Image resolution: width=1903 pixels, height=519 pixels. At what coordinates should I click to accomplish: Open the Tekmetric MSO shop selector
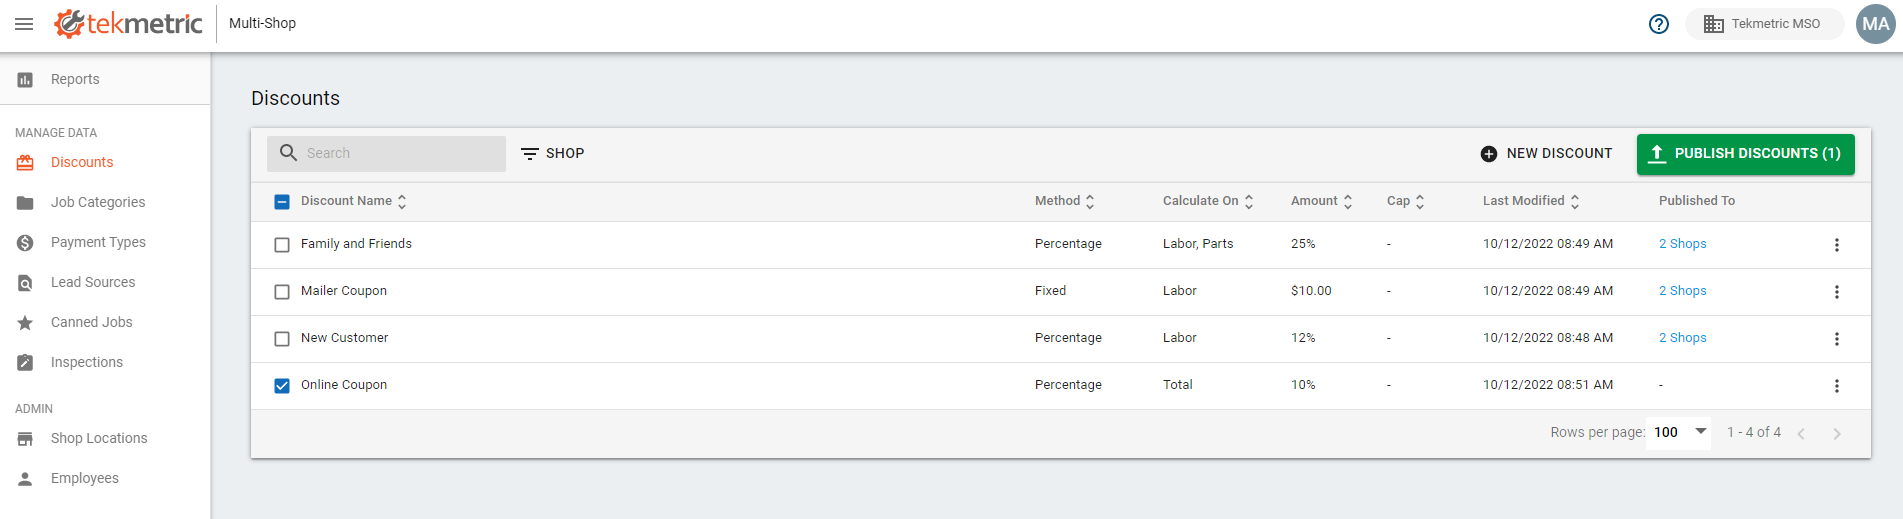(x=1764, y=24)
